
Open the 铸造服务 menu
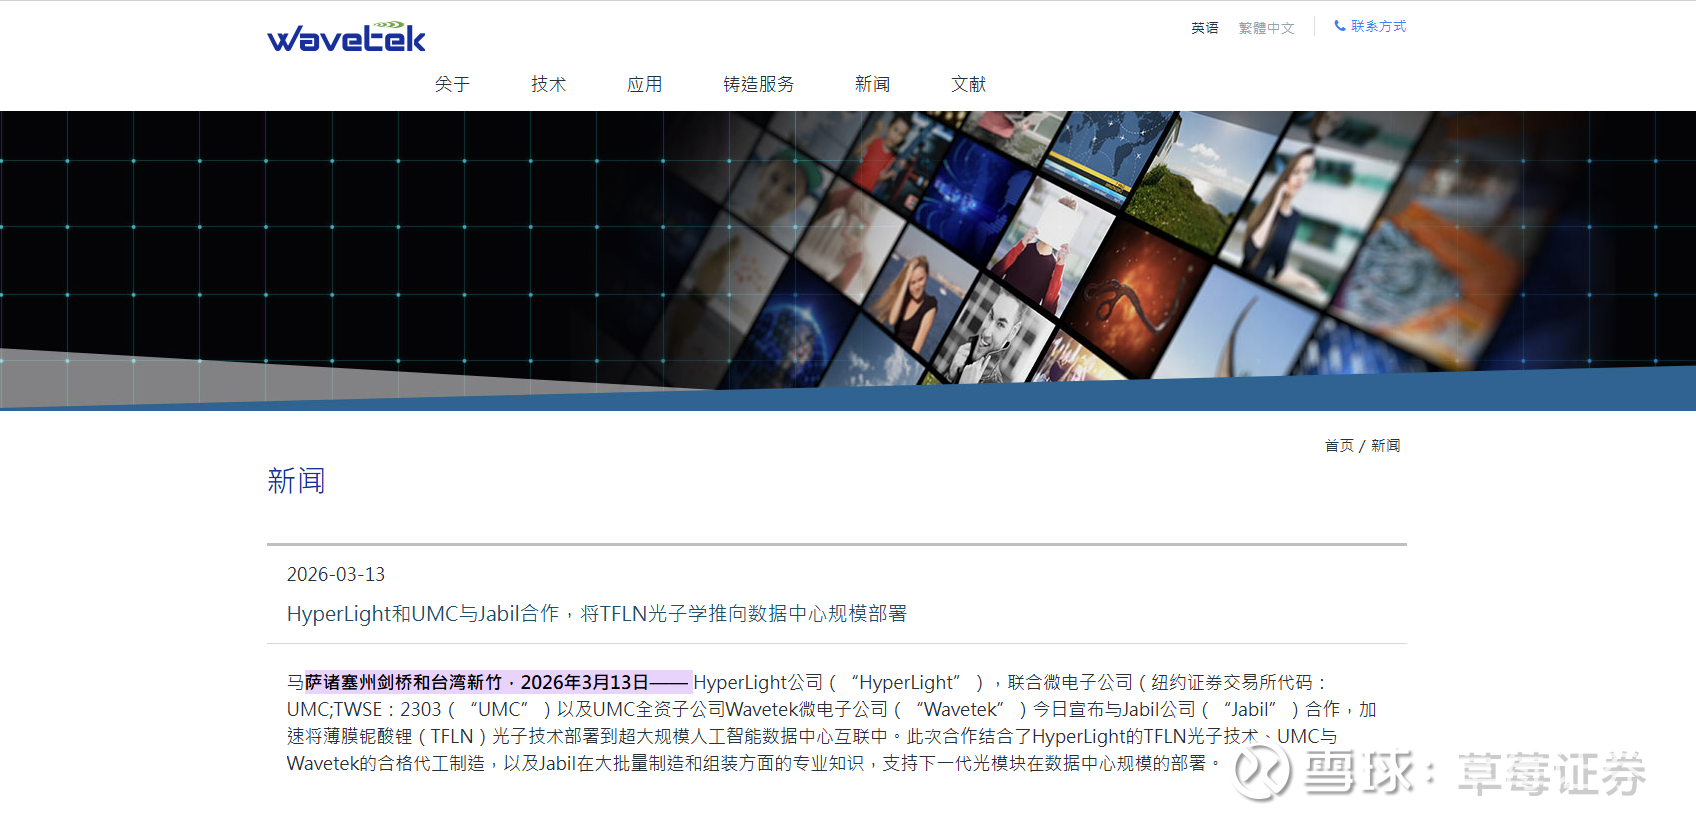click(x=758, y=84)
